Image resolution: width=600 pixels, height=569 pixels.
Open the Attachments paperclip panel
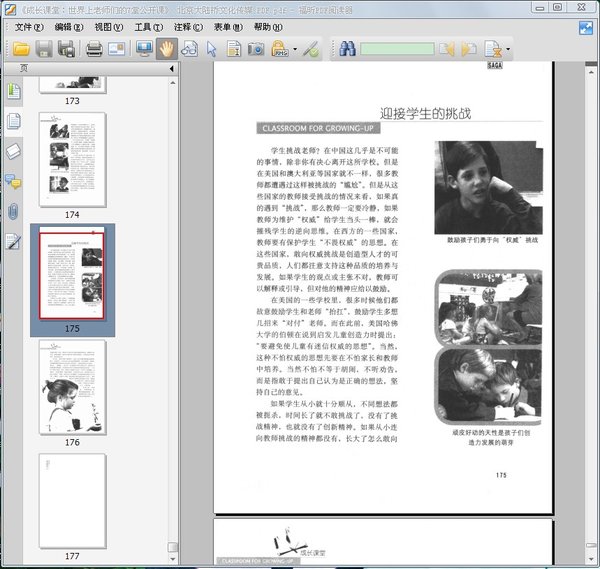(x=13, y=211)
